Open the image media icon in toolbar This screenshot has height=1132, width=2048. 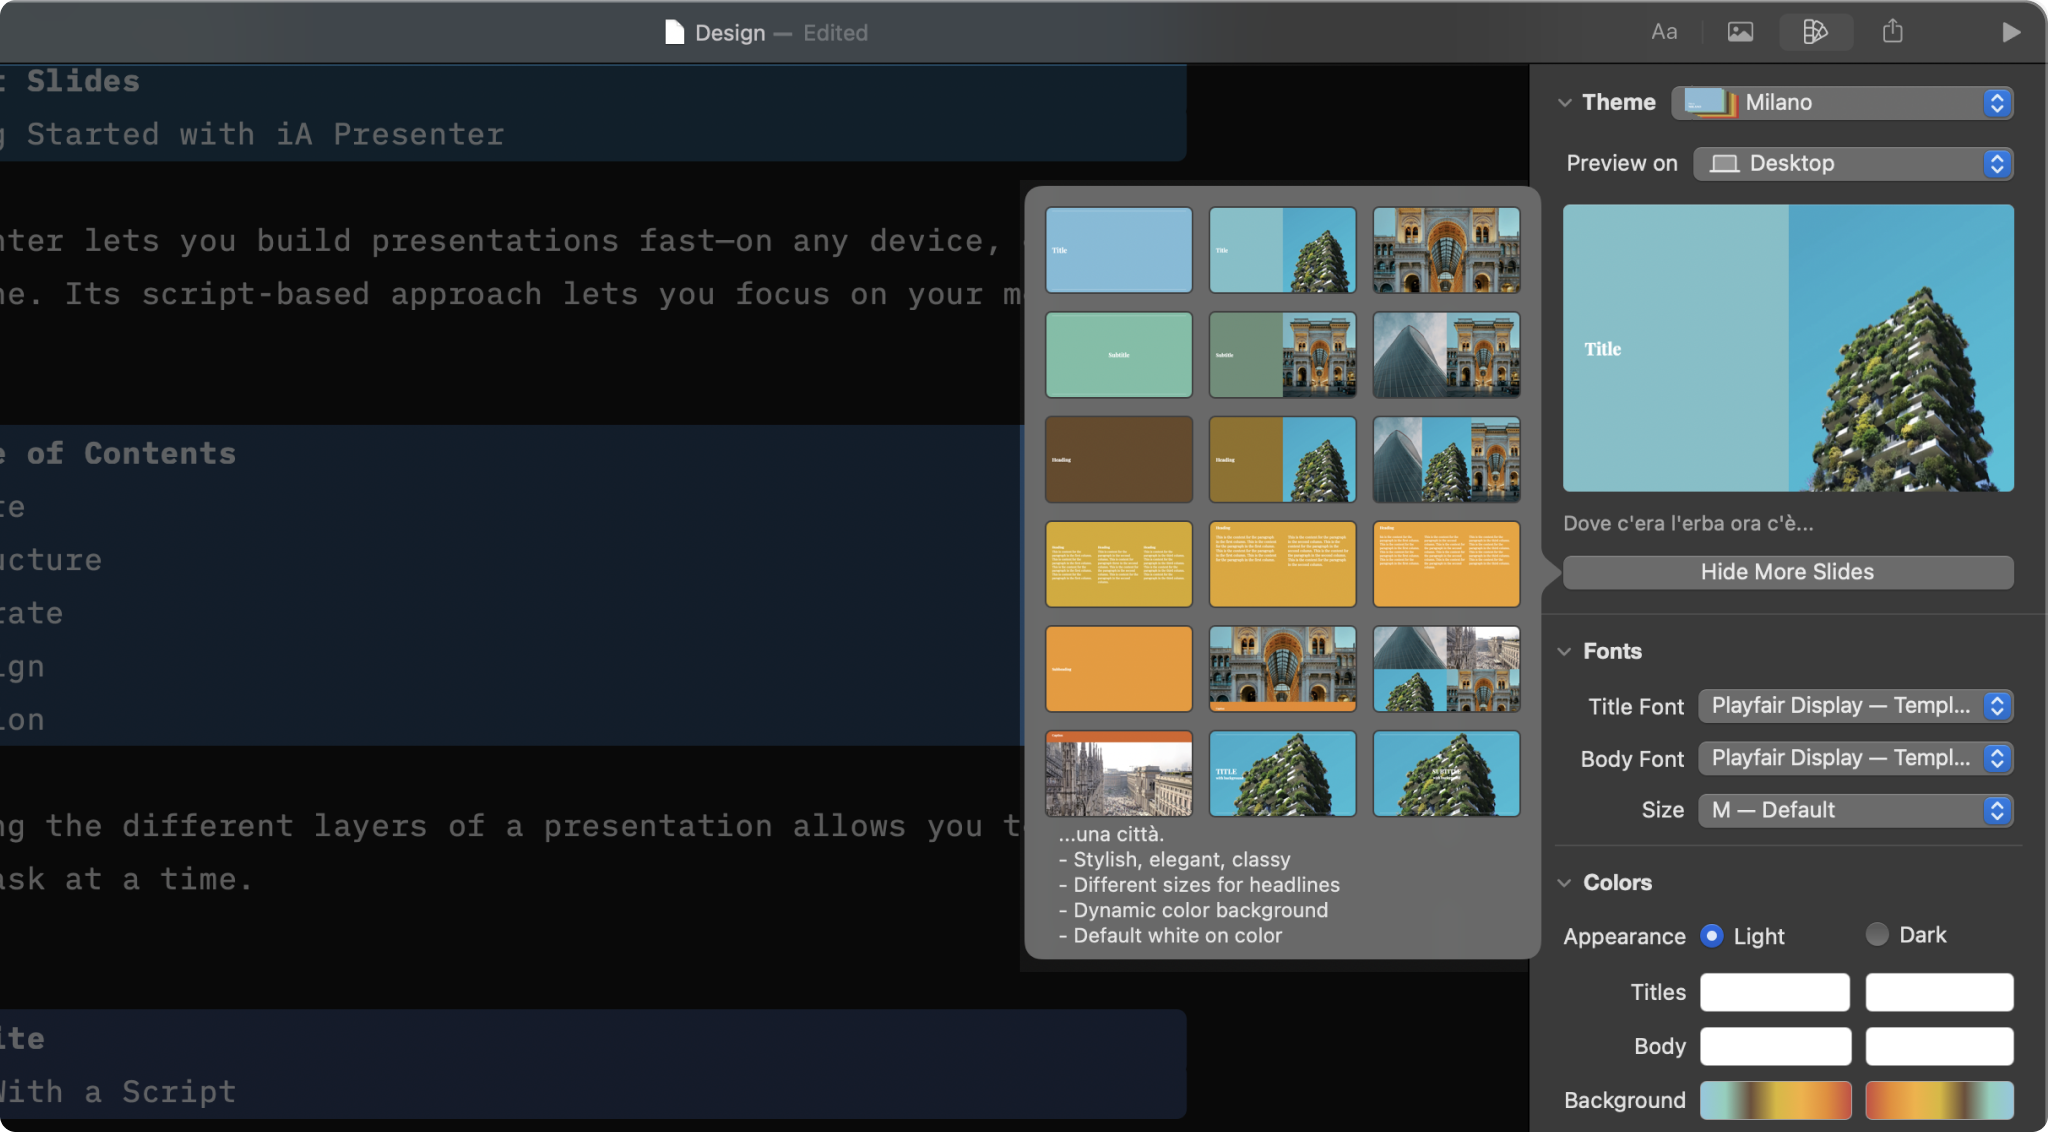[x=1740, y=32]
